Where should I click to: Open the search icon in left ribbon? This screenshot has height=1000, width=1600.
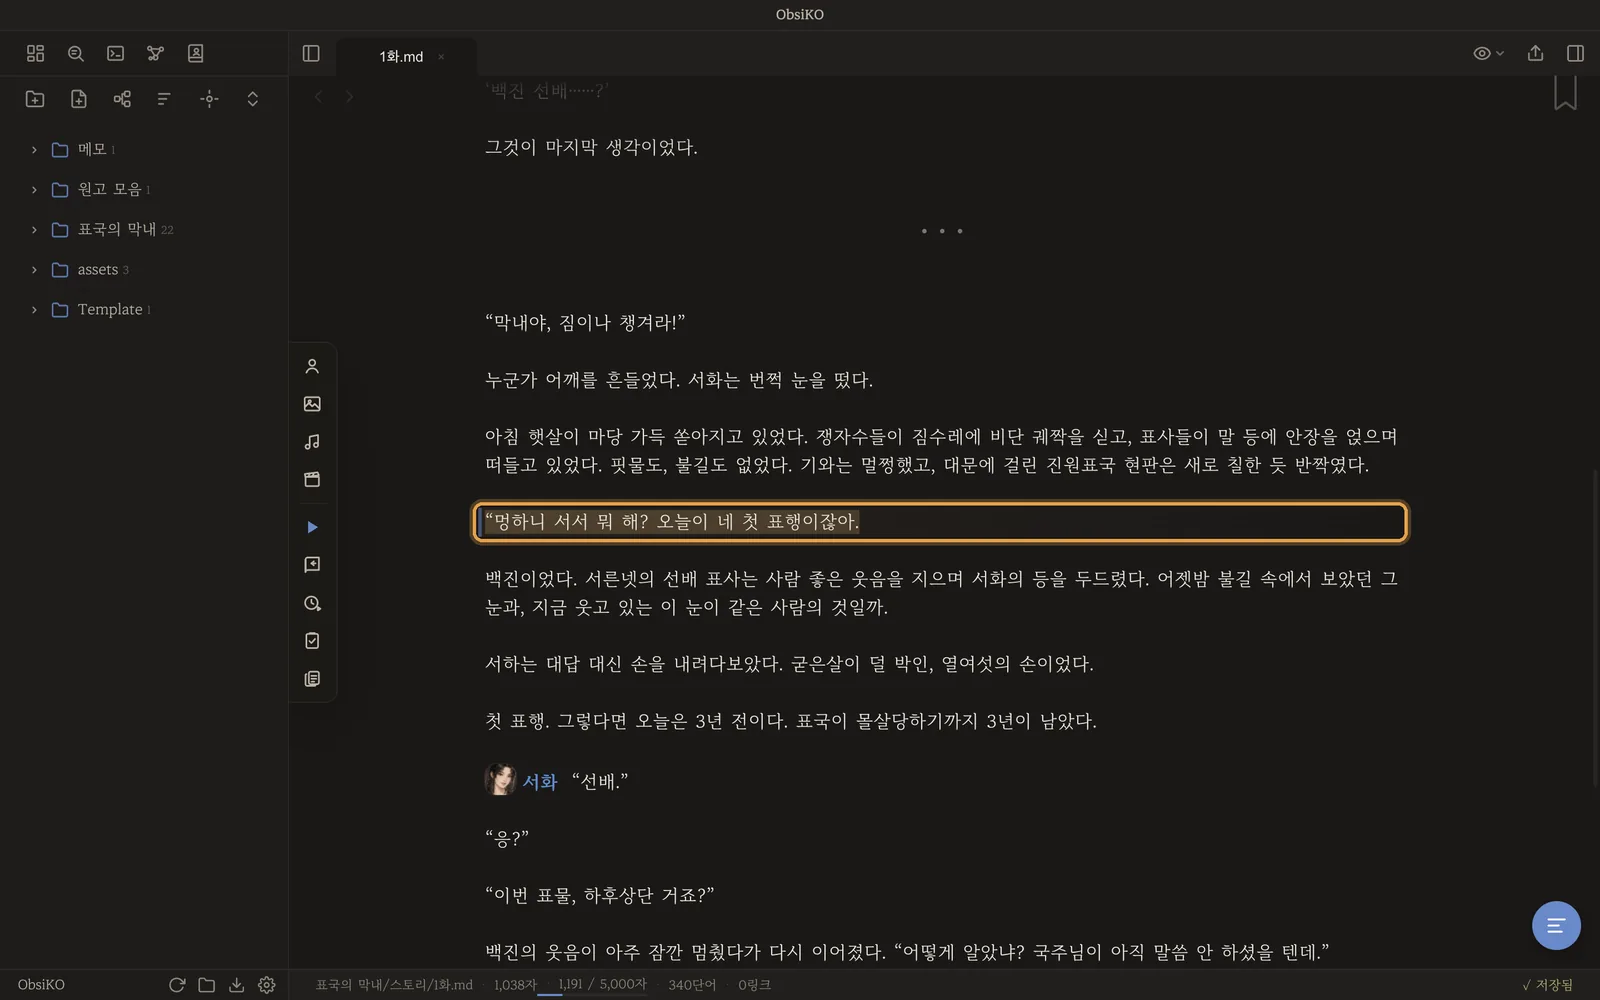click(x=76, y=54)
